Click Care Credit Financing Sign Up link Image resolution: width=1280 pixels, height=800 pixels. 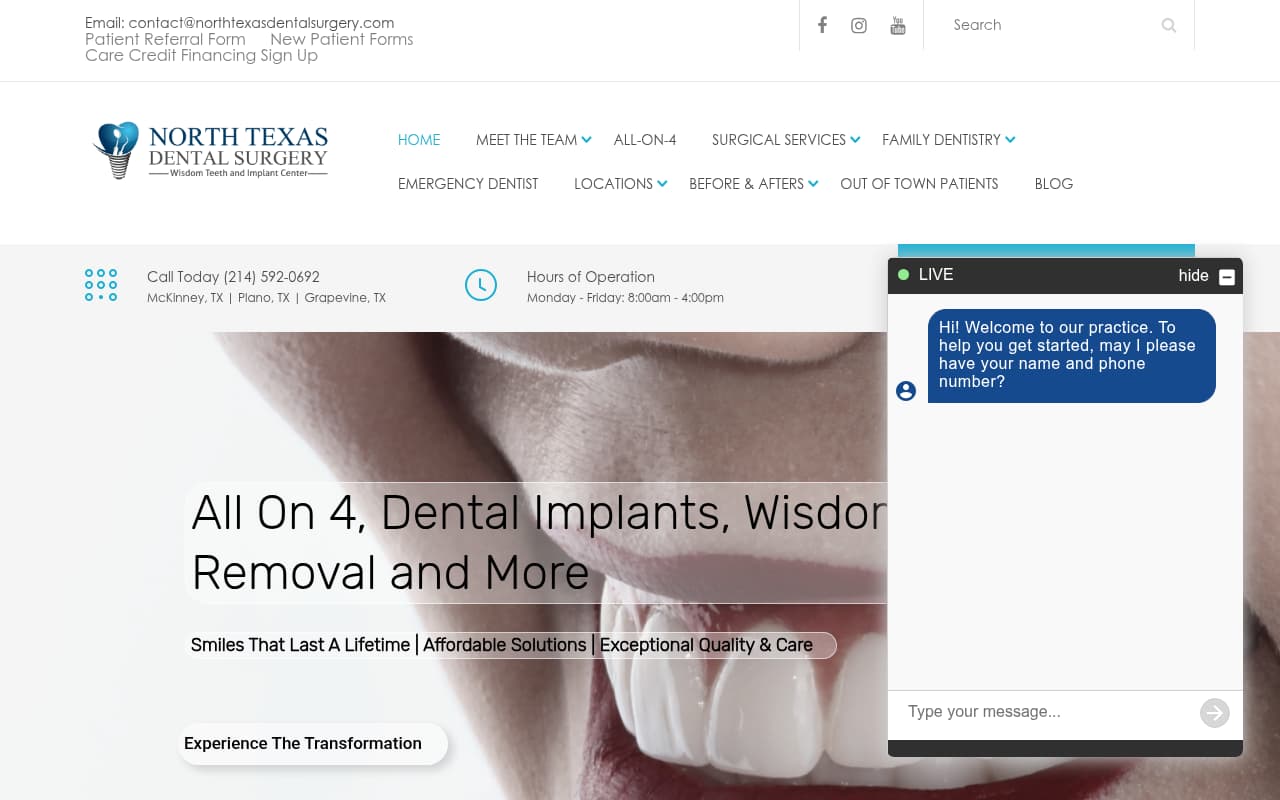[x=201, y=55]
